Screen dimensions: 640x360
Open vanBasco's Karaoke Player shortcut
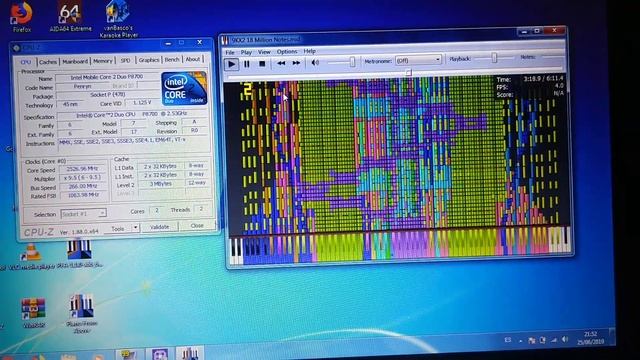click(x=118, y=19)
